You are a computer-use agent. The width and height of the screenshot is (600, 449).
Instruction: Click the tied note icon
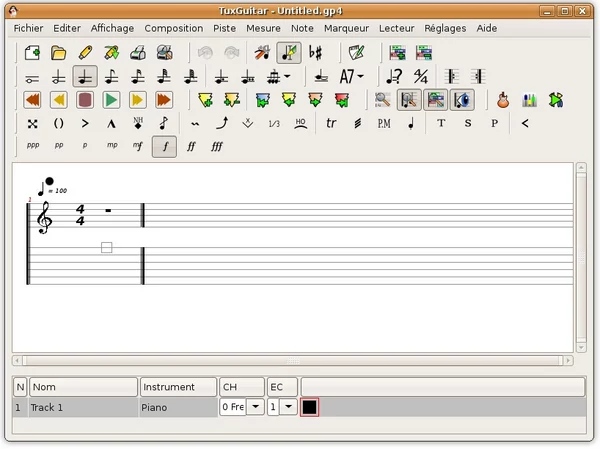tap(321, 77)
